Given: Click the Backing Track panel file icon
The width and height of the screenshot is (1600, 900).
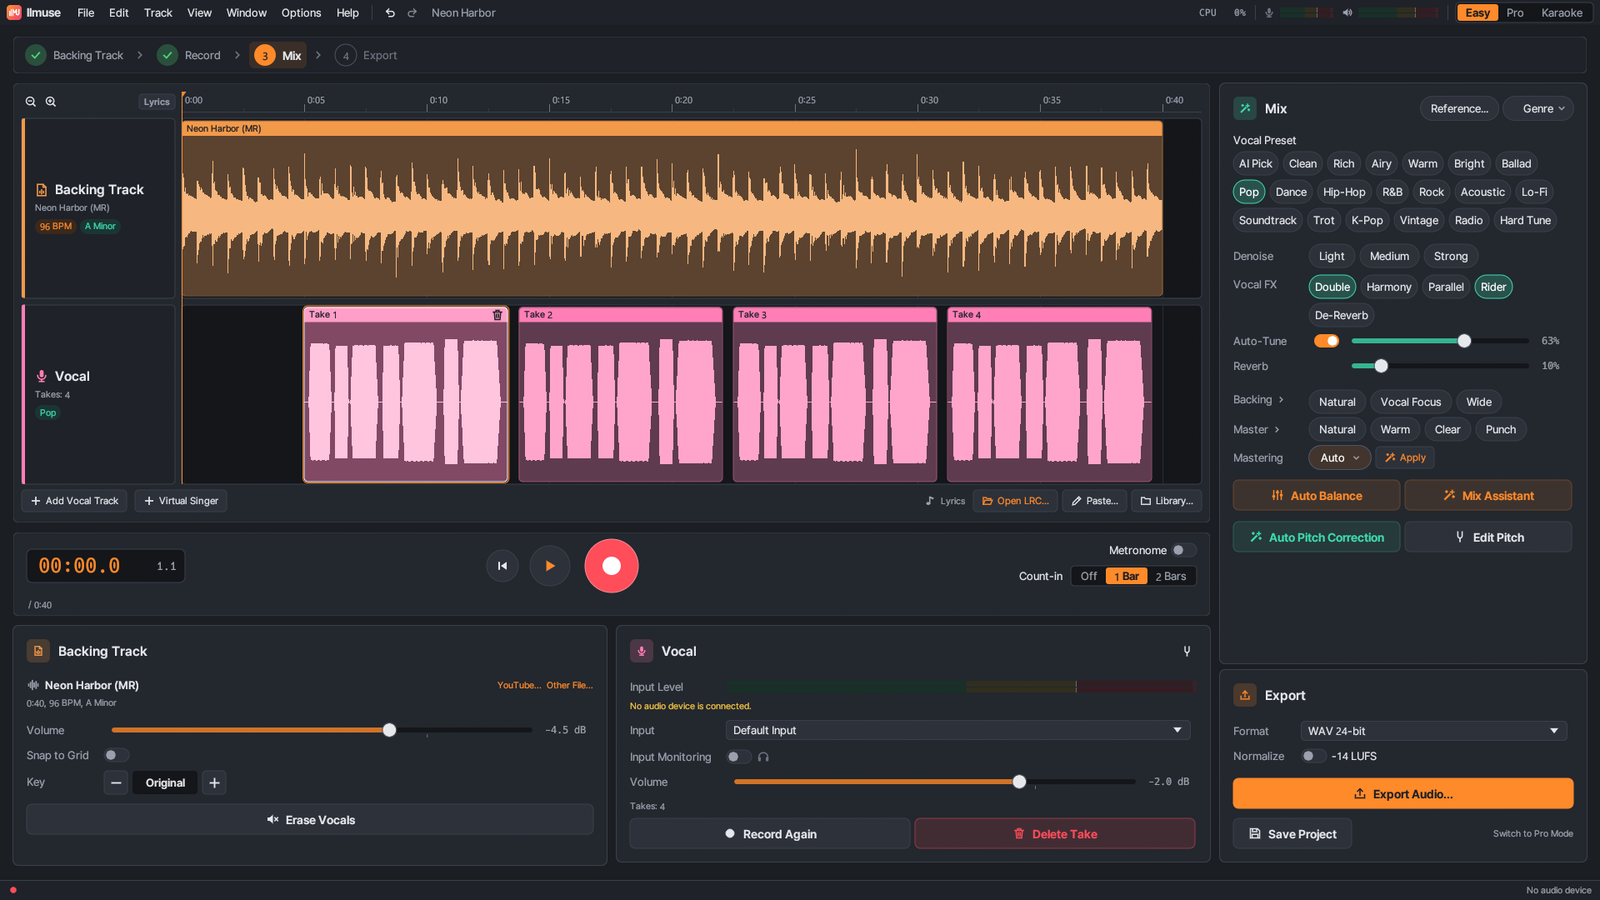Looking at the screenshot, I should click(38, 651).
